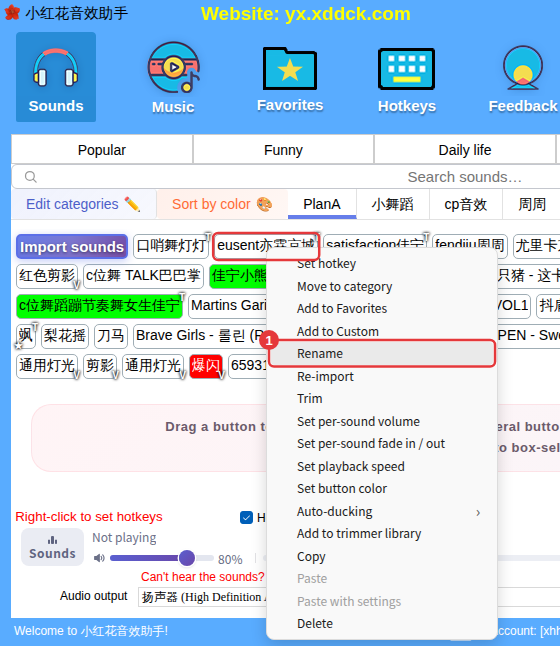Choose Copy in the context menu
Screen dimensions: 560x646
(x=311, y=557)
